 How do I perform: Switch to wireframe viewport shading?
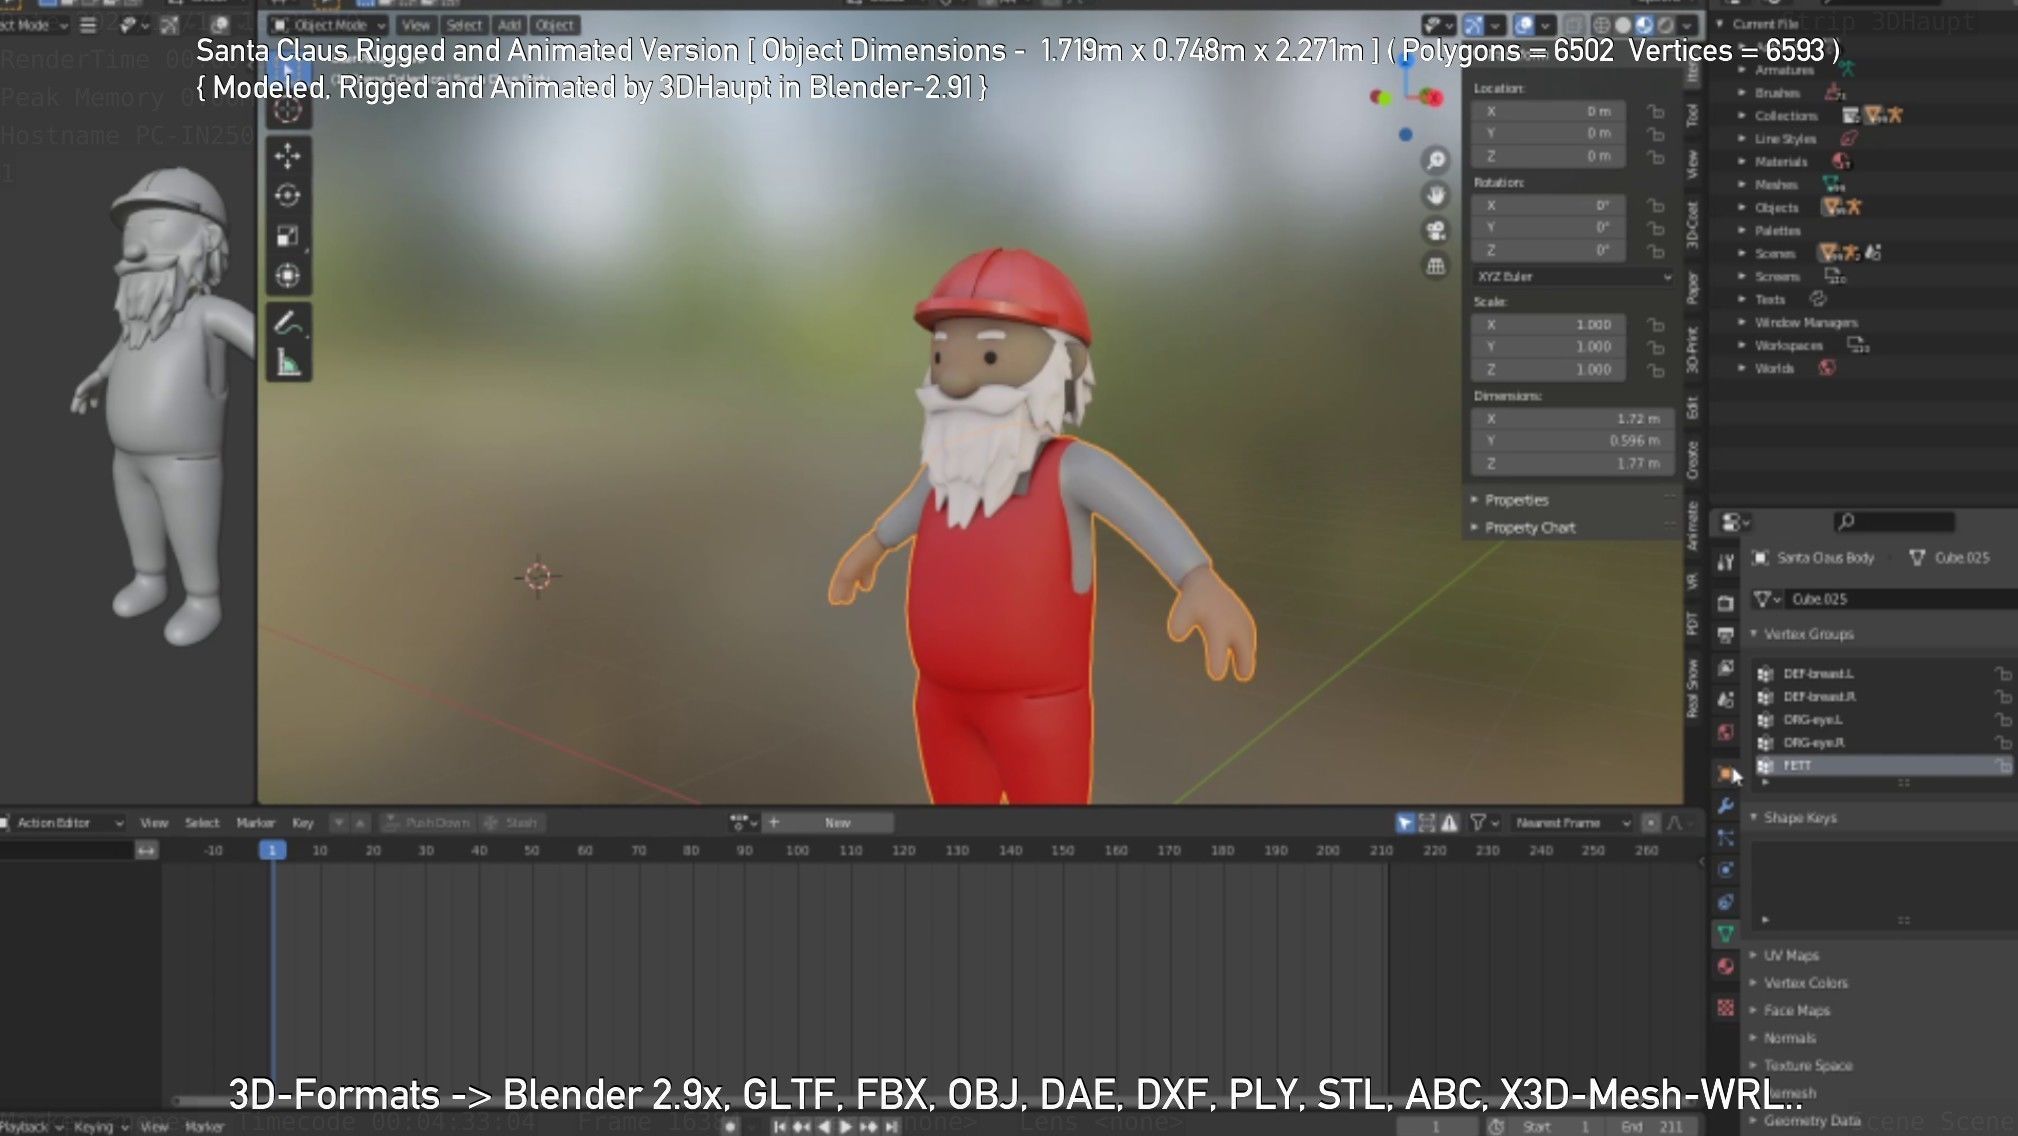pyautogui.click(x=1601, y=25)
